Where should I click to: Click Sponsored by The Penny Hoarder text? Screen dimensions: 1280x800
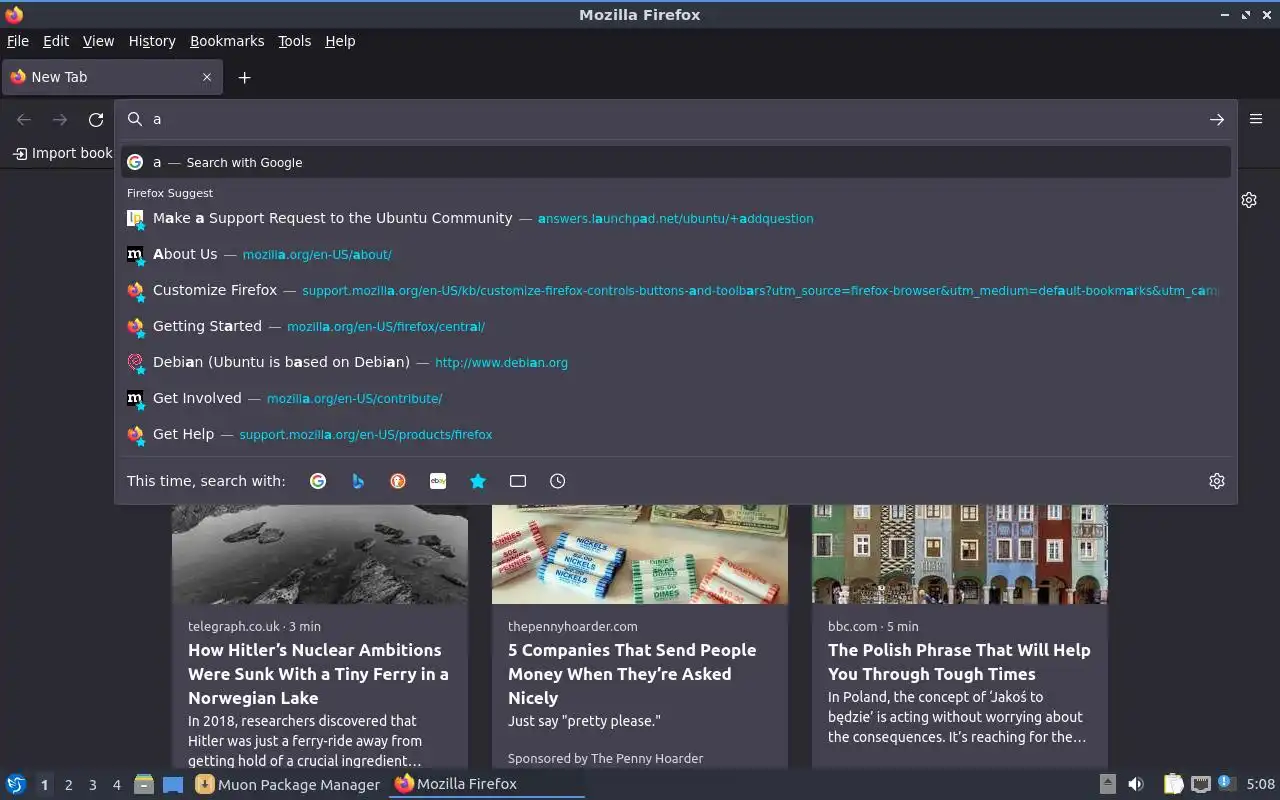605,758
